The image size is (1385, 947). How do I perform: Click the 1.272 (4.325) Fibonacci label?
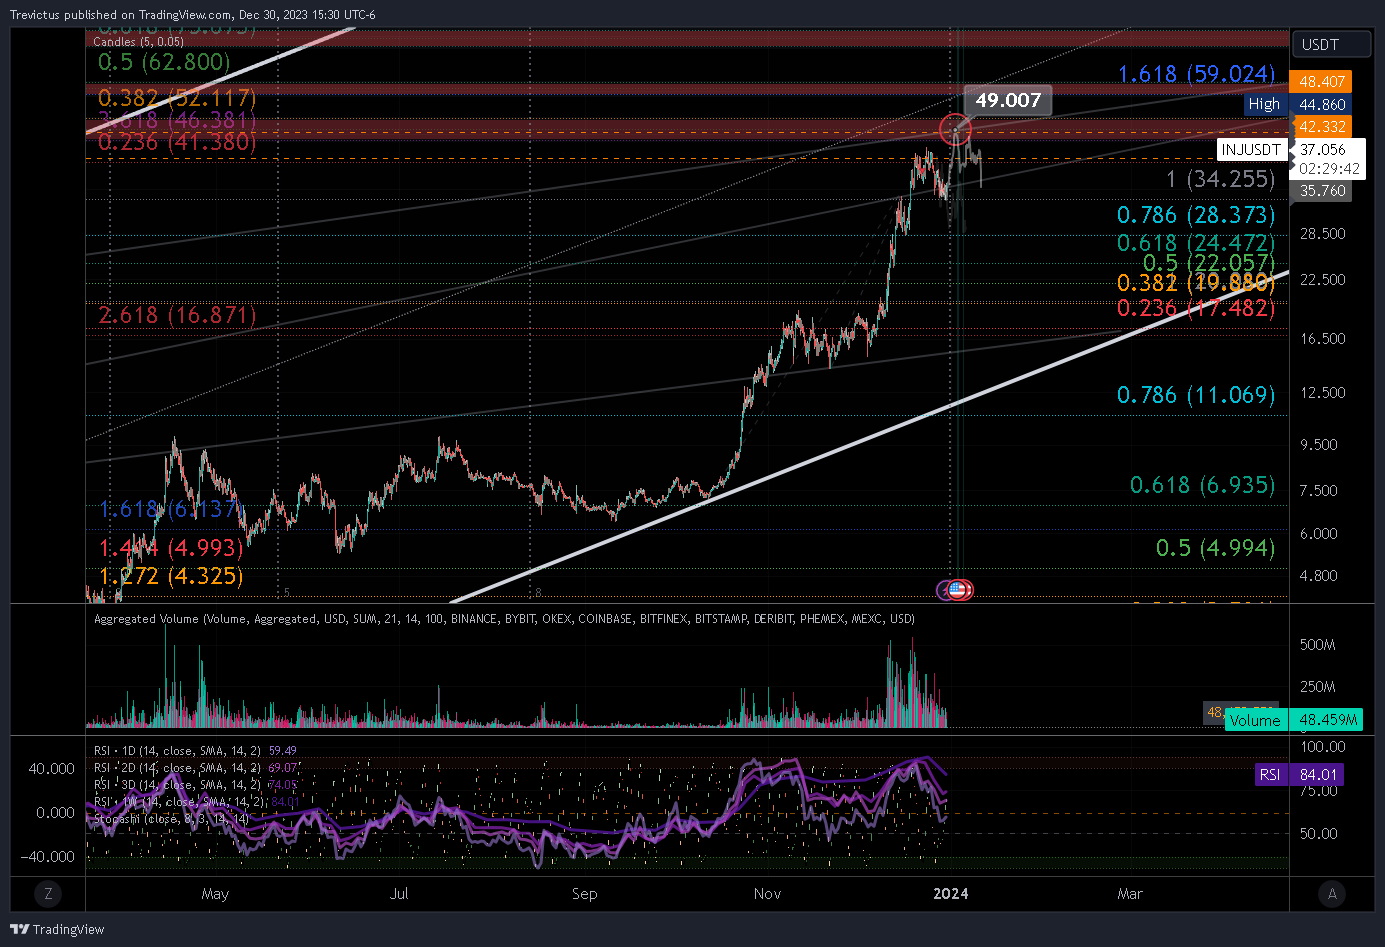(170, 576)
